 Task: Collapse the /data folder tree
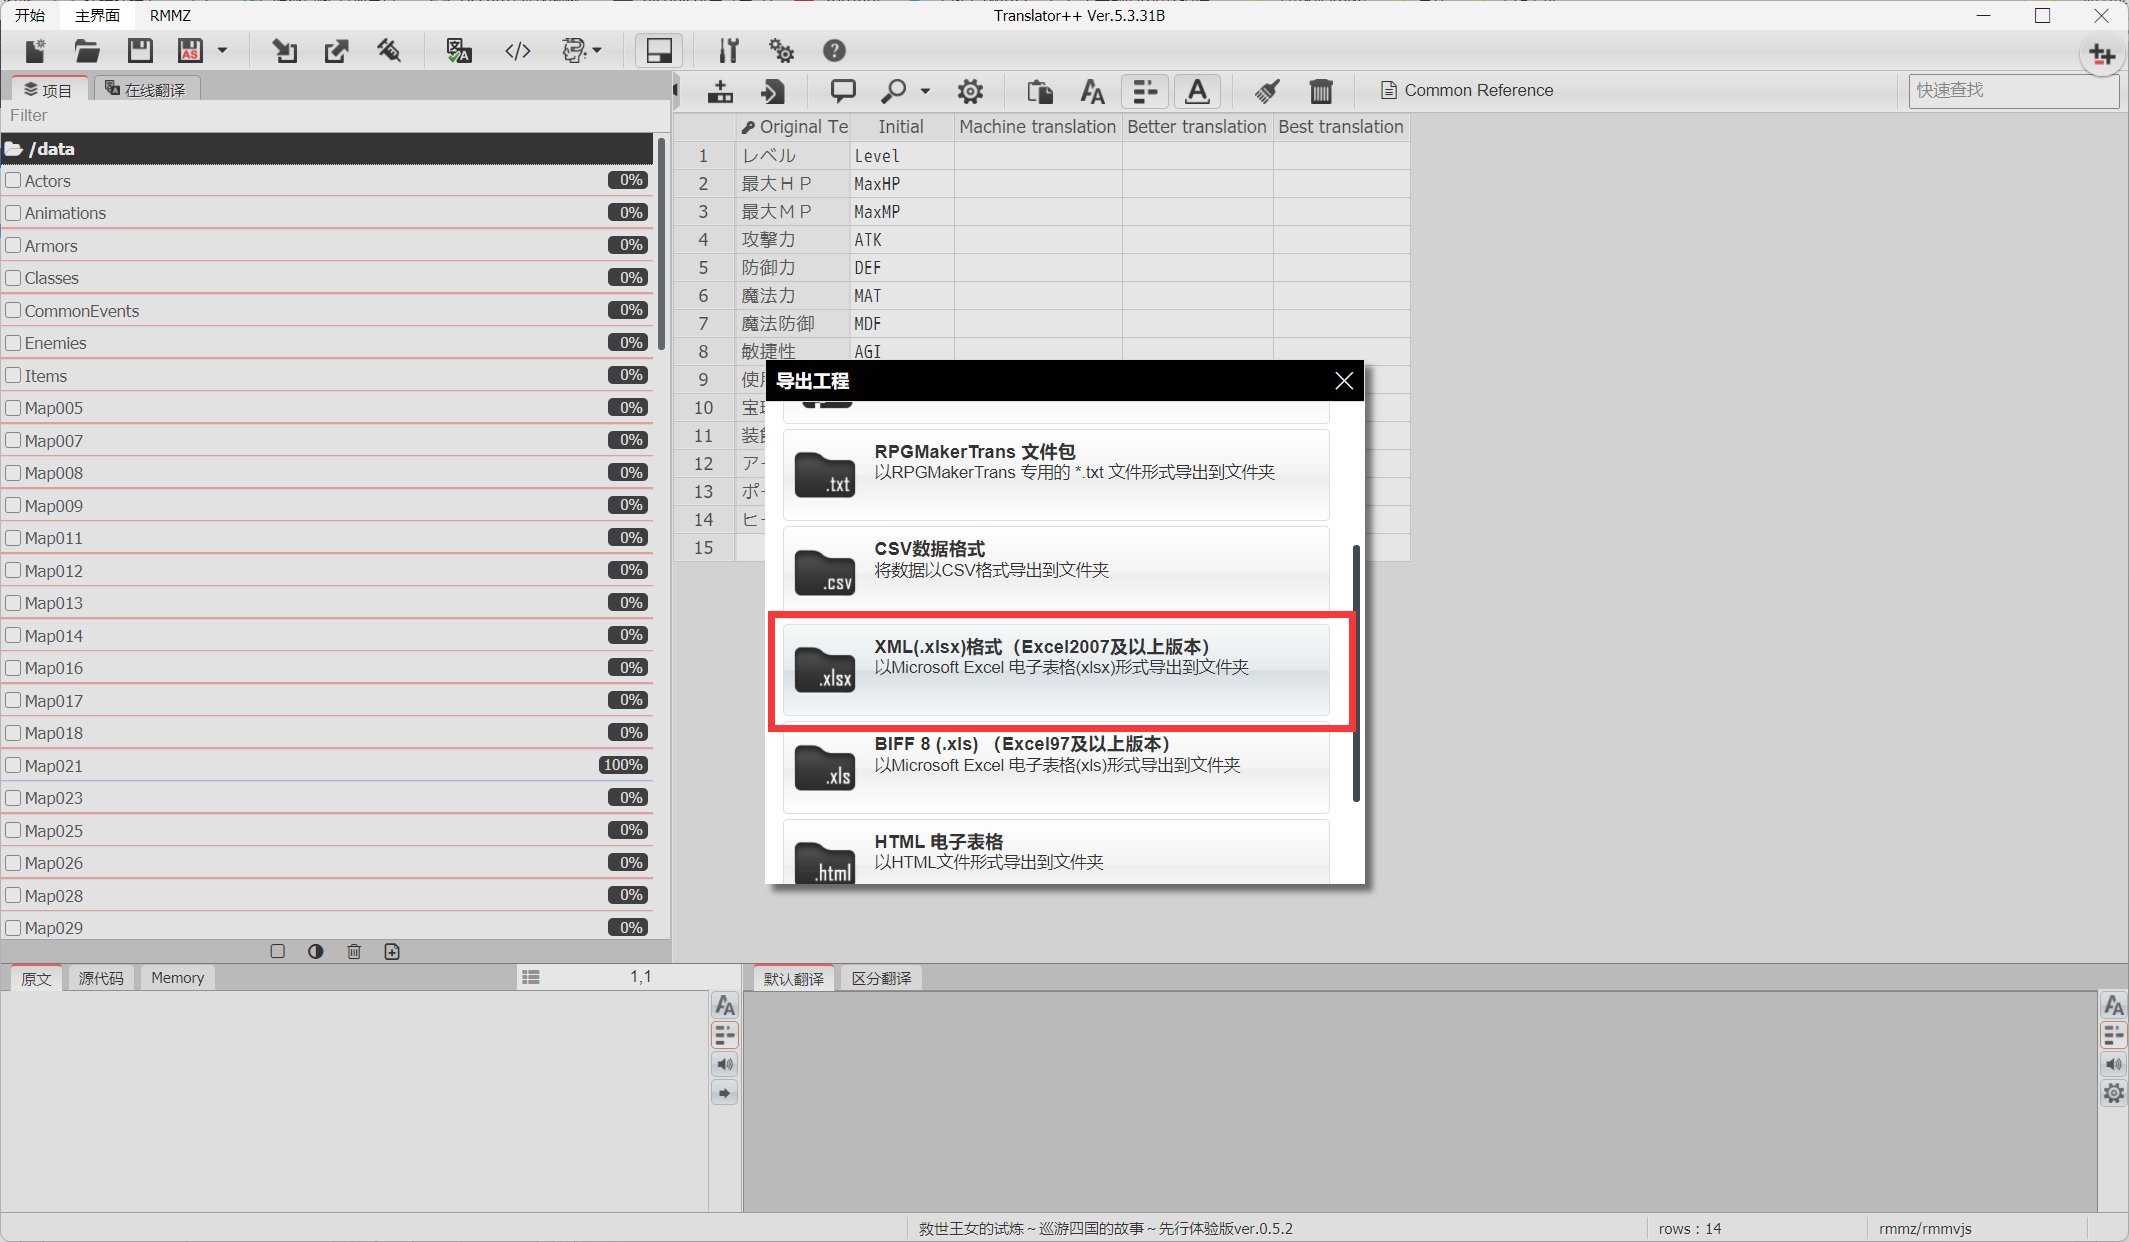[x=14, y=149]
